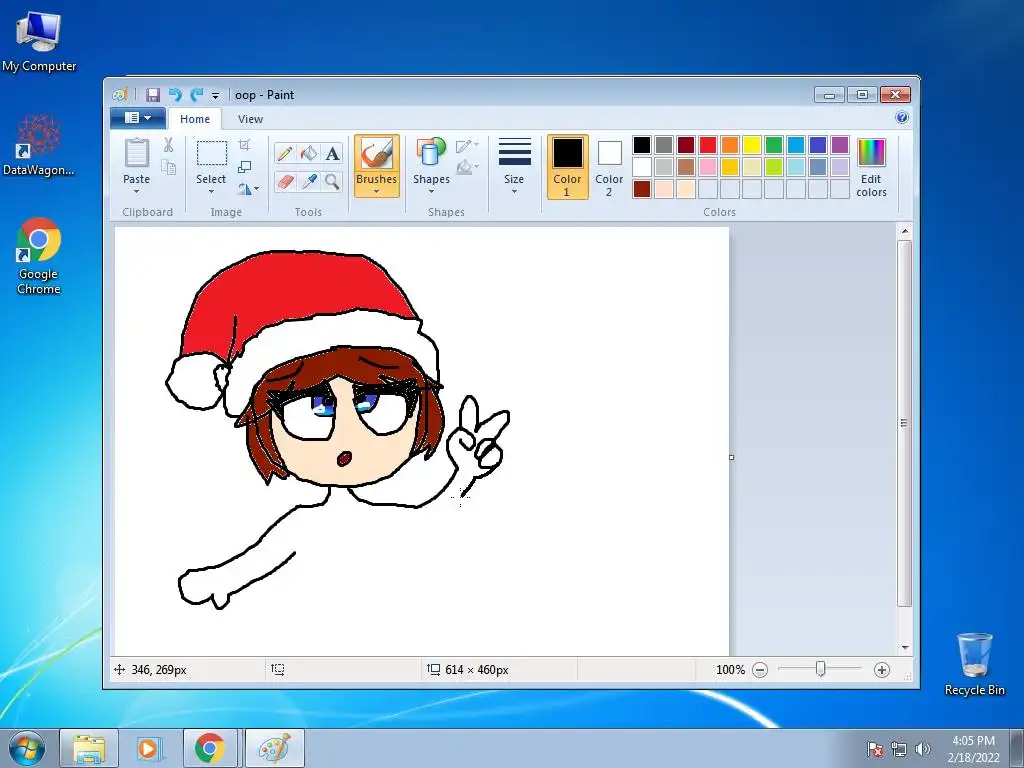Click the Windows Start button
The height and width of the screenshot is (768, 1024).
[x=27, y=748]
